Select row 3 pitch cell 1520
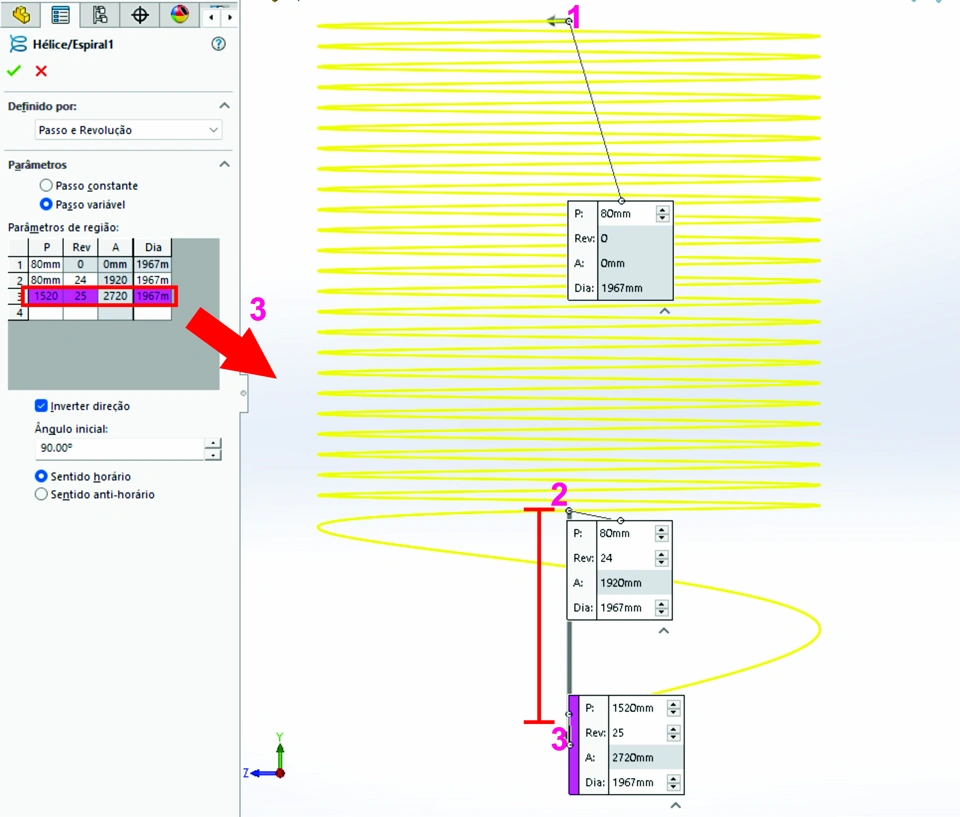This screenshot has width=960, height=817. [x=46, y=296]
